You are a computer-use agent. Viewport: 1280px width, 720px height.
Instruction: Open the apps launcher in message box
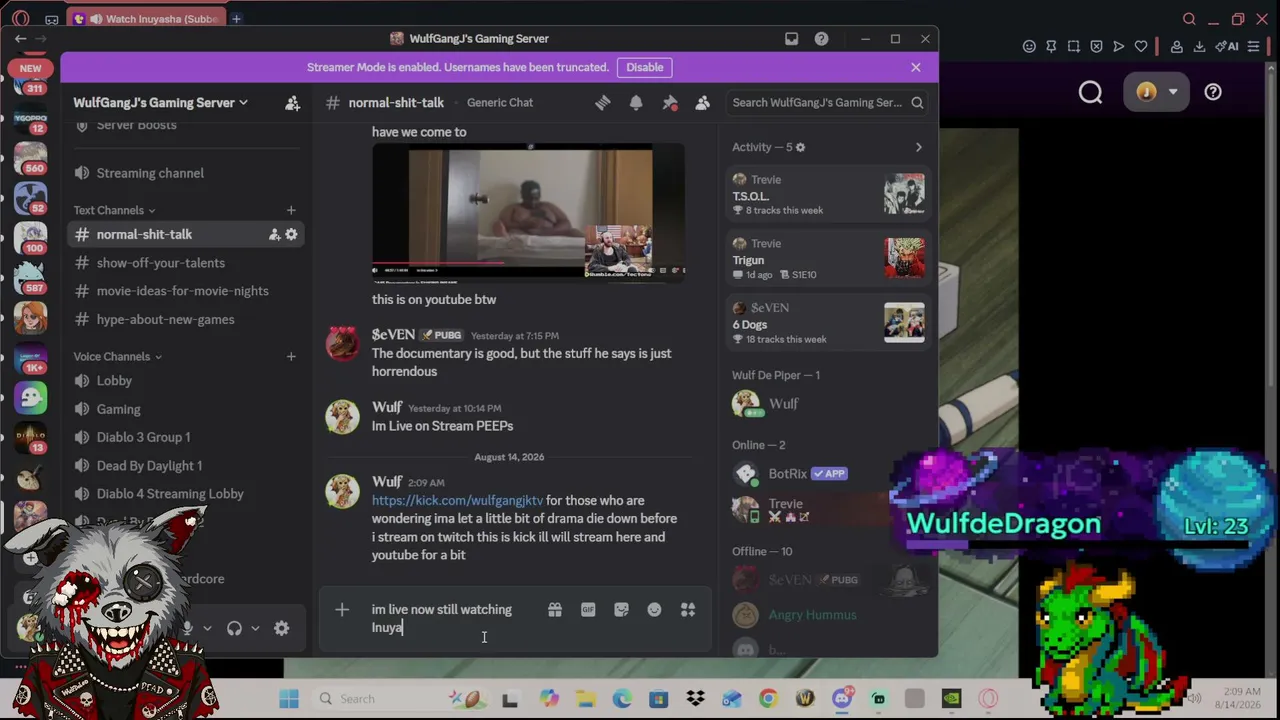688,609
